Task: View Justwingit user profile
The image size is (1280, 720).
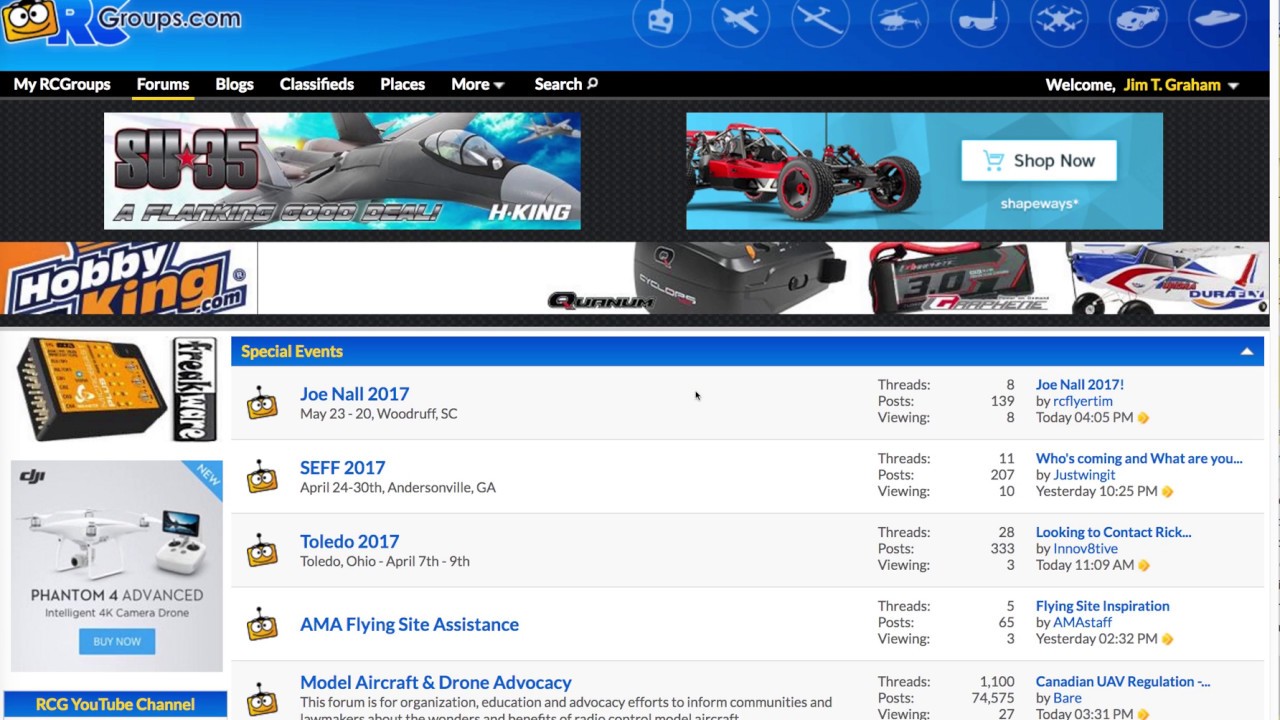Action: 1083,475
